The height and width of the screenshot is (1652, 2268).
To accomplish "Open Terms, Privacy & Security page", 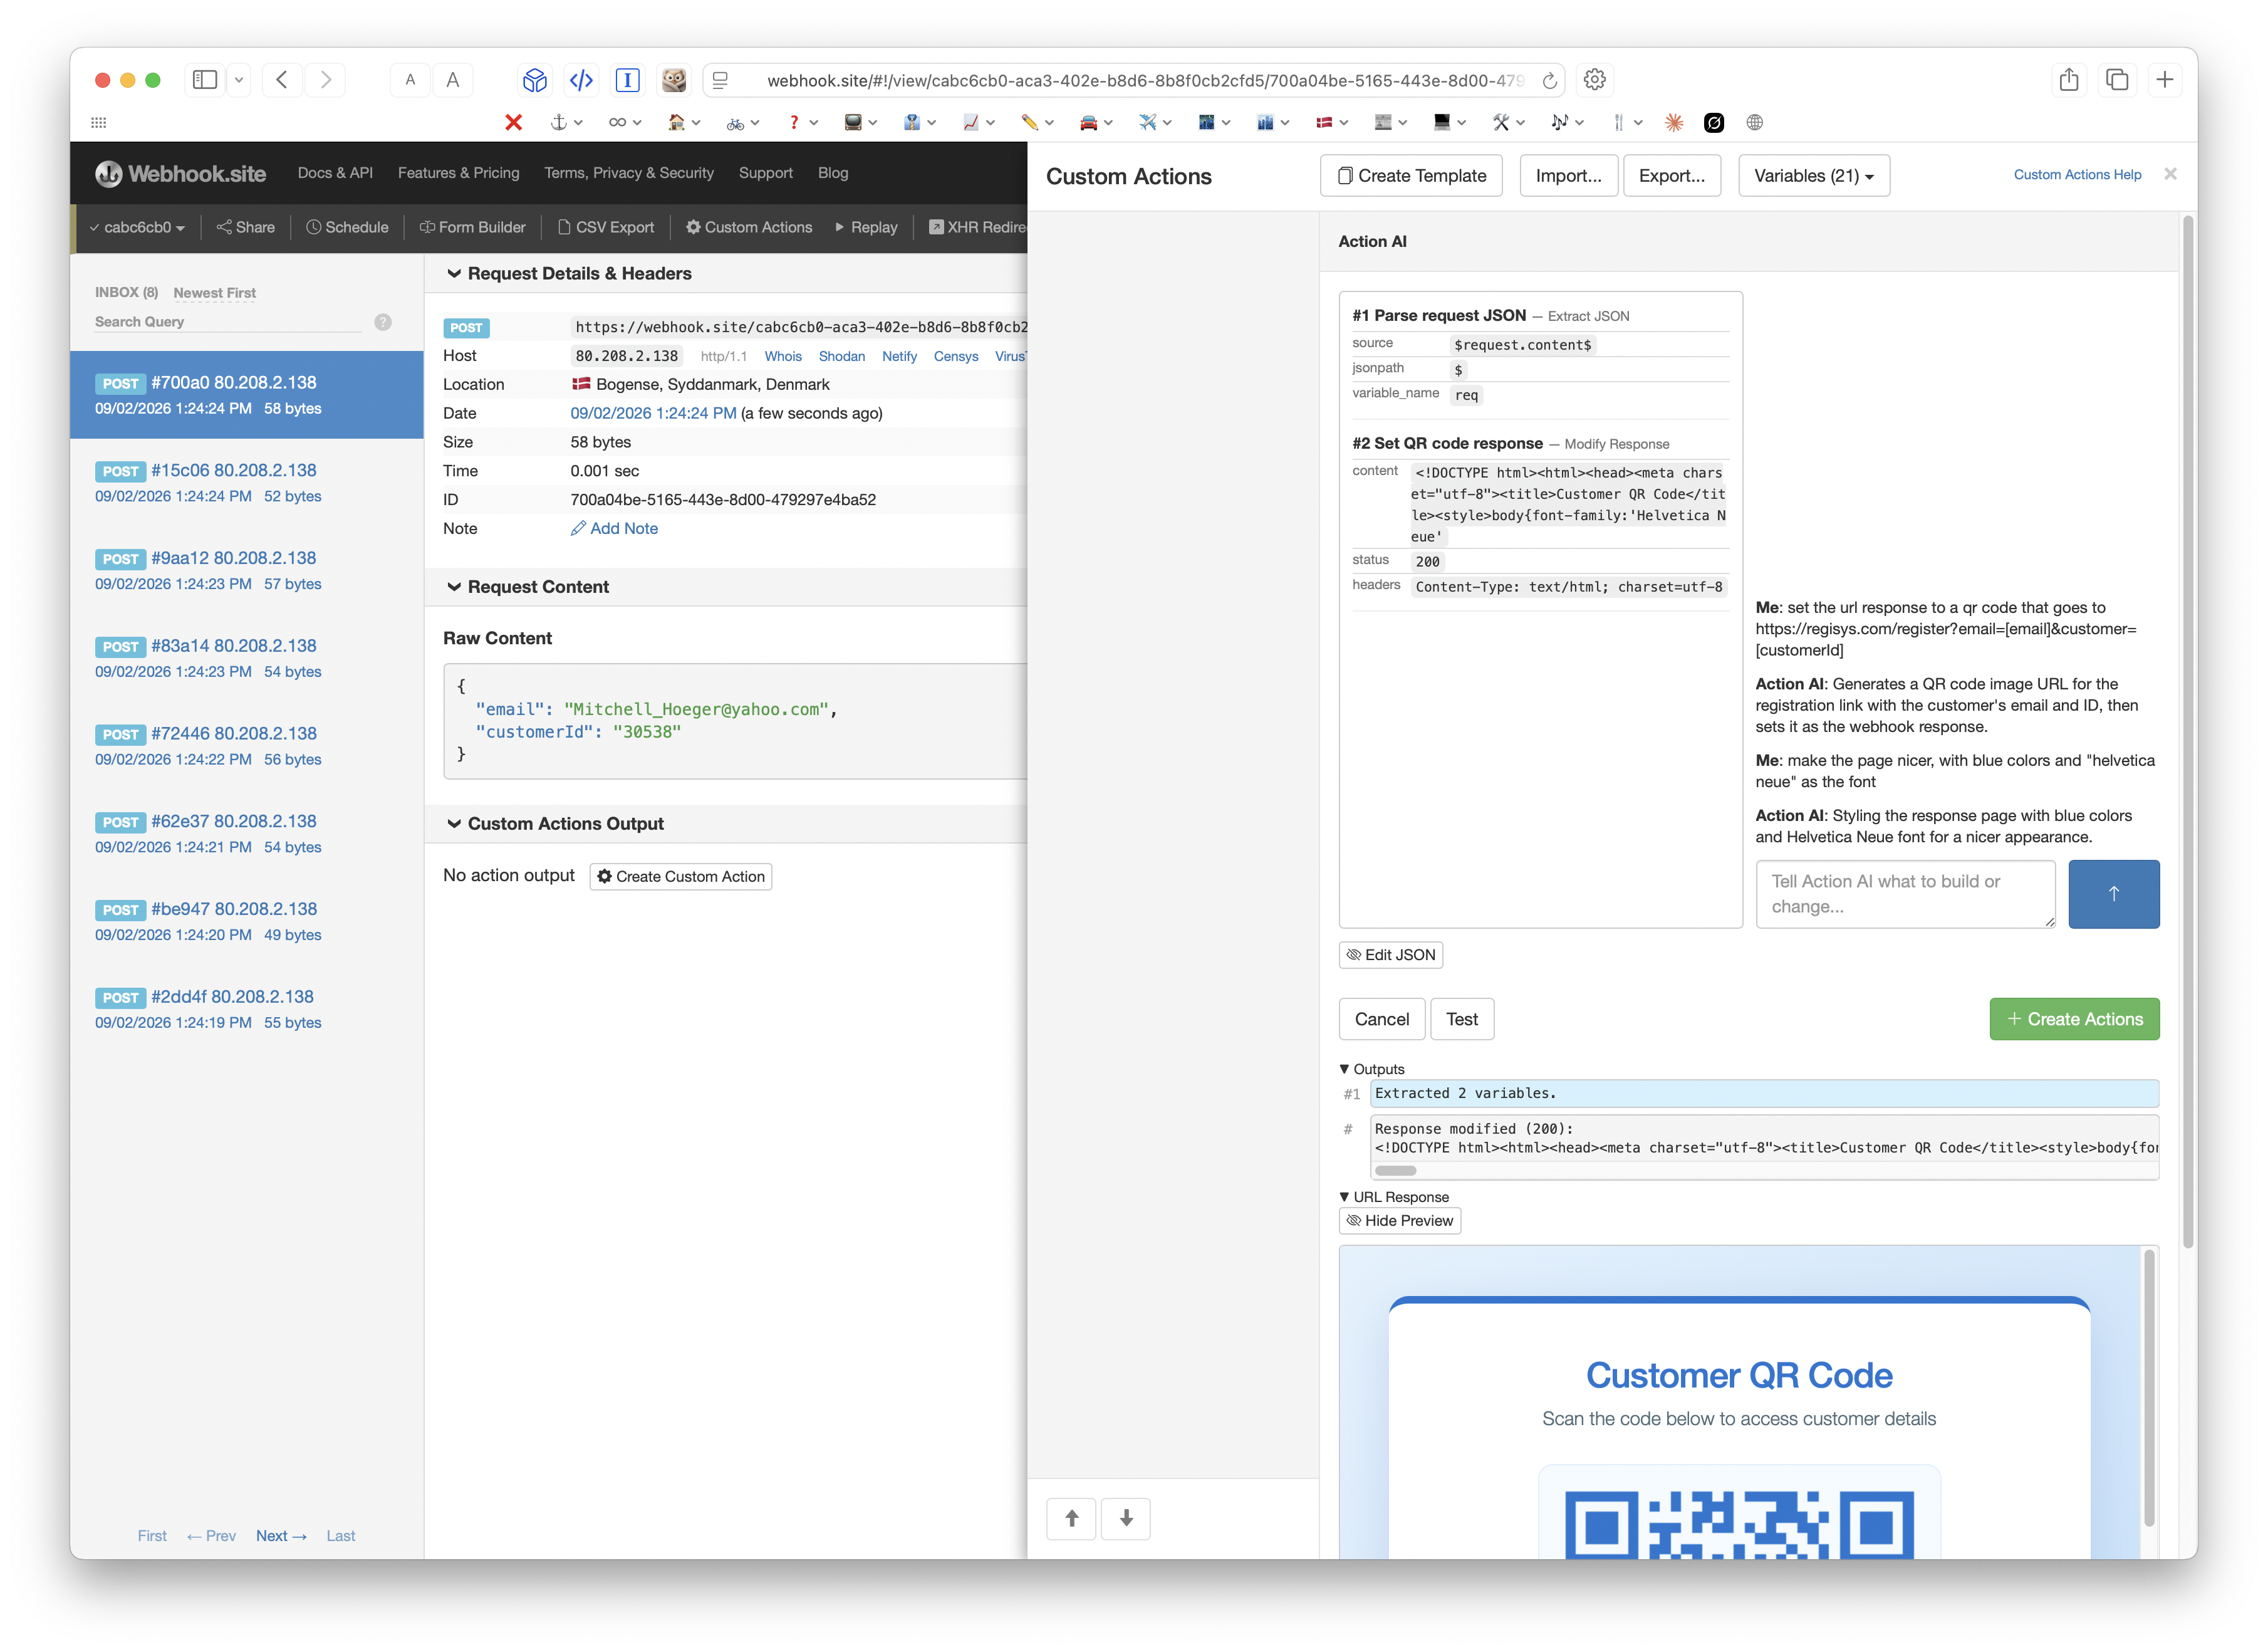I will (628, 173).
